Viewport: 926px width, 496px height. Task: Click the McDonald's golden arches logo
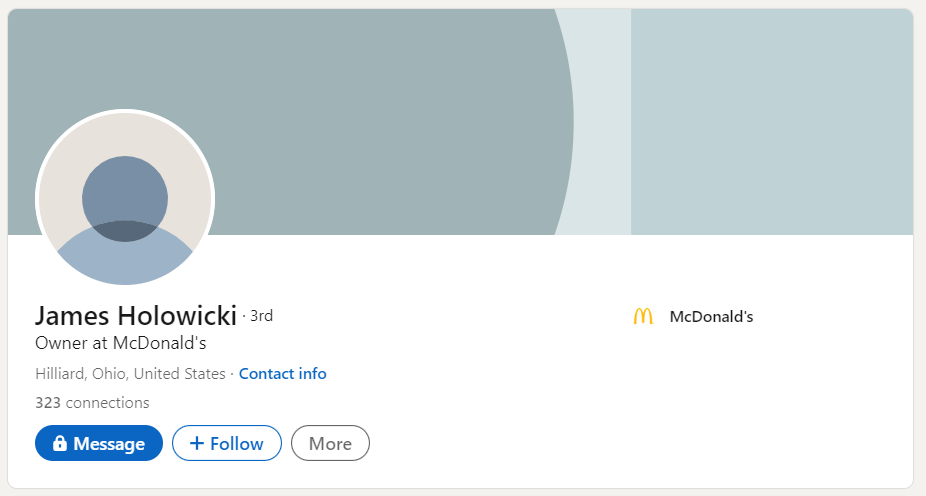click(642, 317)
